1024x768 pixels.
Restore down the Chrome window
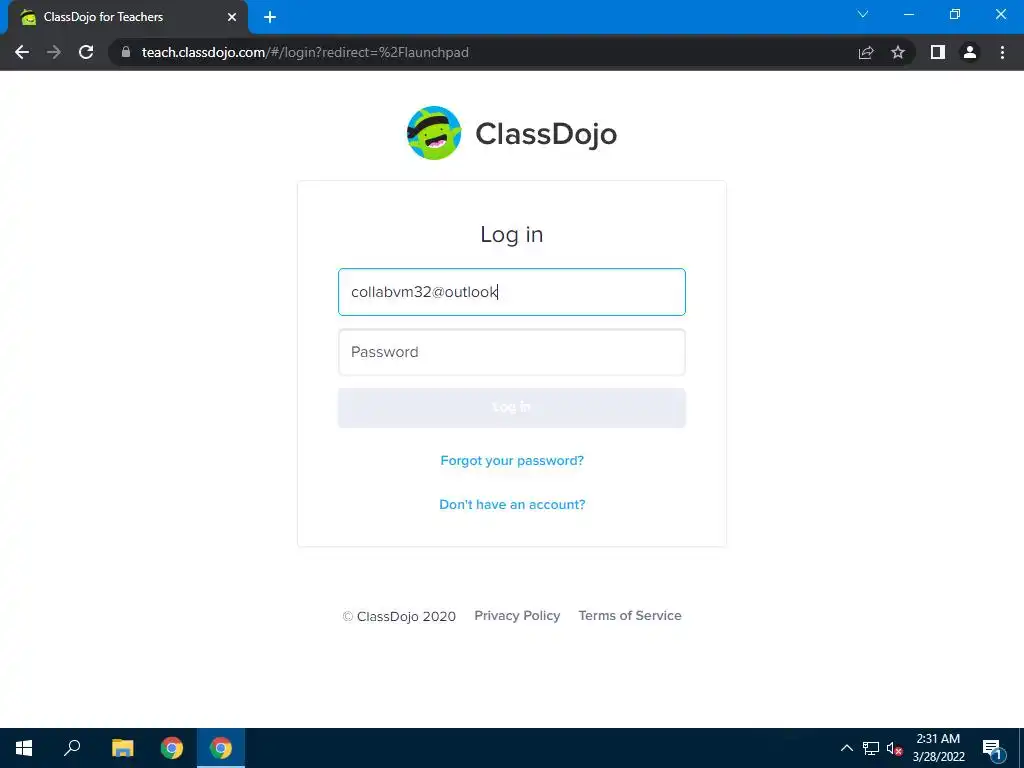[955, 14]
